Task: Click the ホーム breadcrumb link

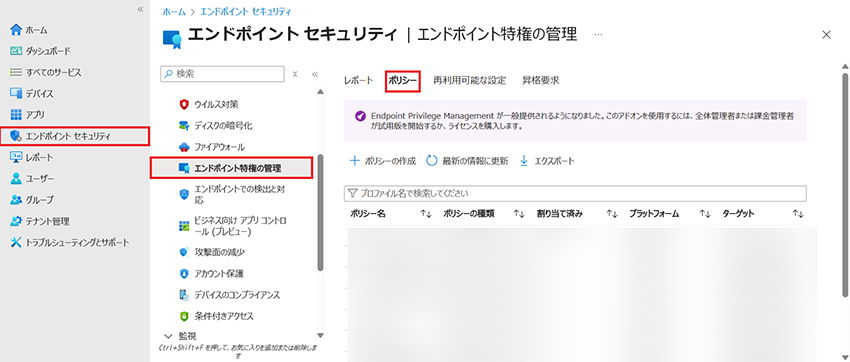Action: tap(173, 11)
